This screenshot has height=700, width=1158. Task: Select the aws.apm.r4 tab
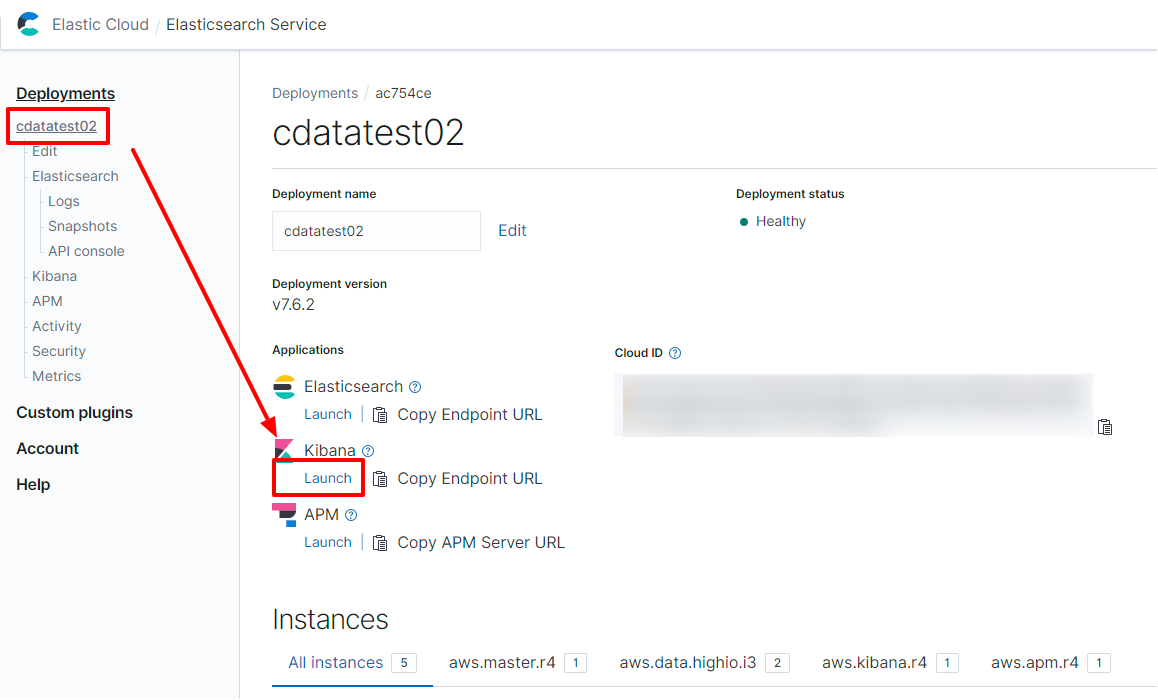(1050, 663)
